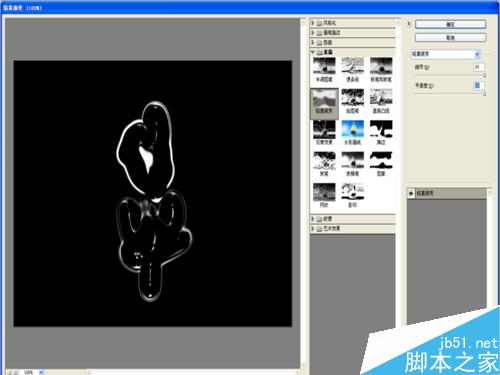
Task: Select the Stamp (图章) filter thumbnail
Action: point(381,164)
